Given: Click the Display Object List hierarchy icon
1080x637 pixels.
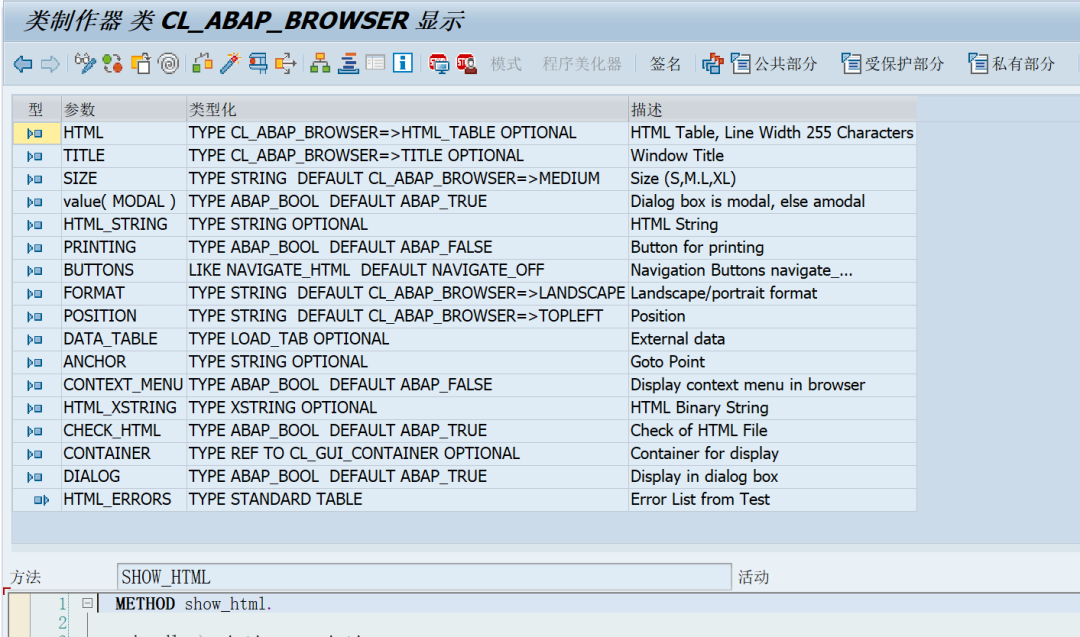Looking at the screenshot, I should (320, 64).
